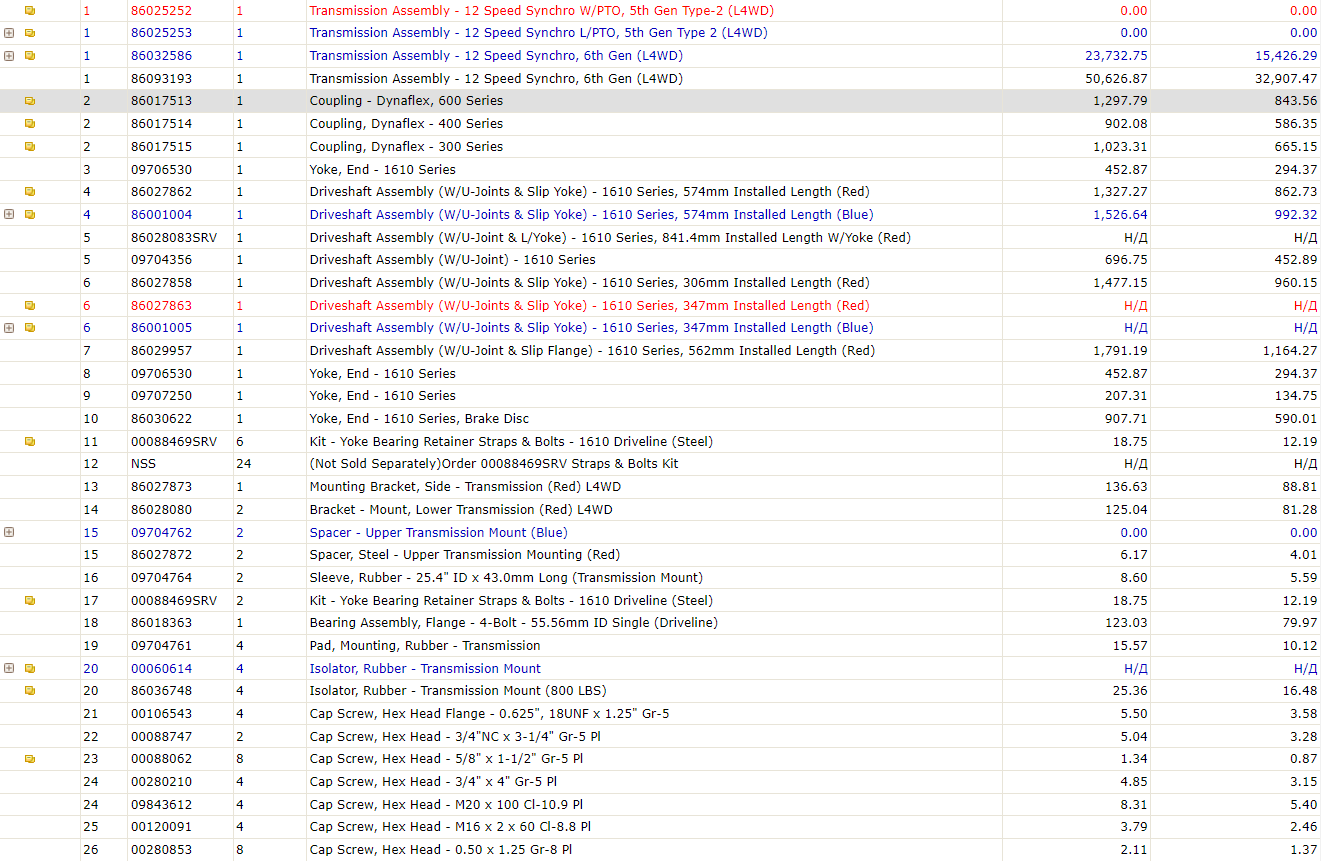Open the note icon for part 86027862
Viewport: 1321px width, 861px height.
30,192
